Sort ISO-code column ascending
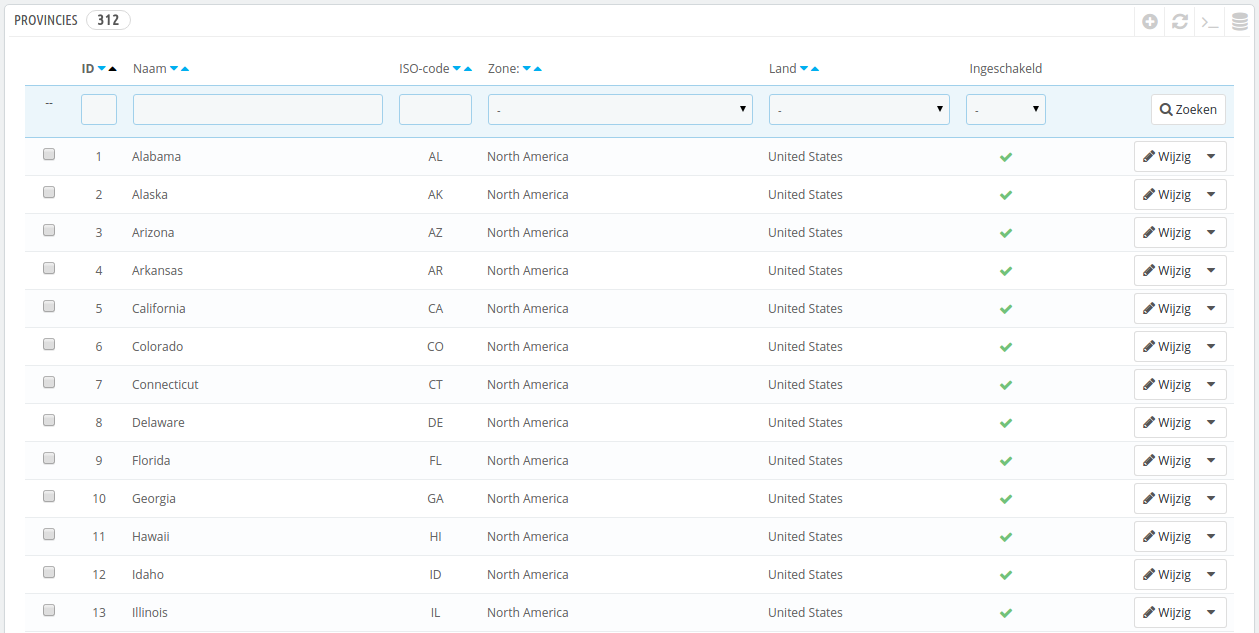Image resolution: width=1259 pixels, height=633 pixels. pyautogui.click(x=468, y=69)
